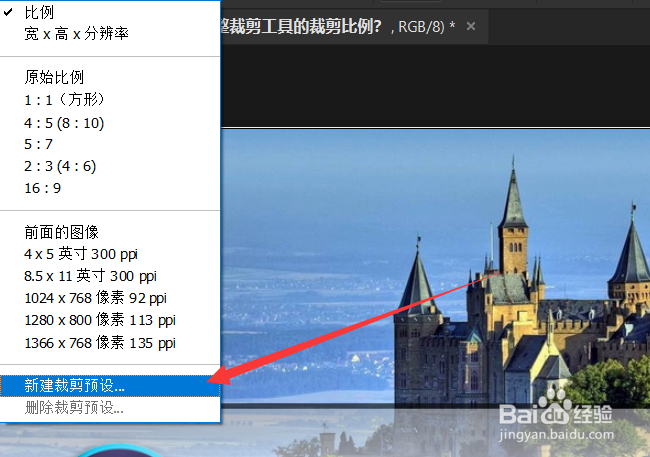The height and width of the screenshot is (457, 650).
Task: Choose the 4:5 (8:10) ratio
Action: (x=110, y=123)
